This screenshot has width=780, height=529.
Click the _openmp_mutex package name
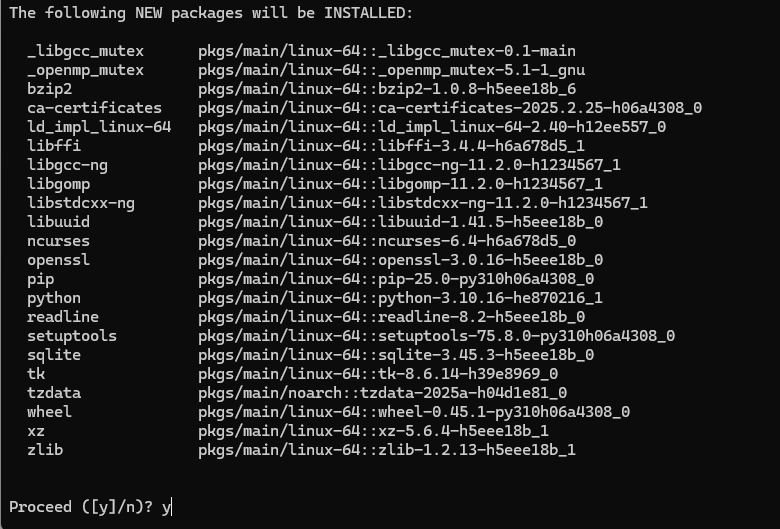(x=86, y=70)
